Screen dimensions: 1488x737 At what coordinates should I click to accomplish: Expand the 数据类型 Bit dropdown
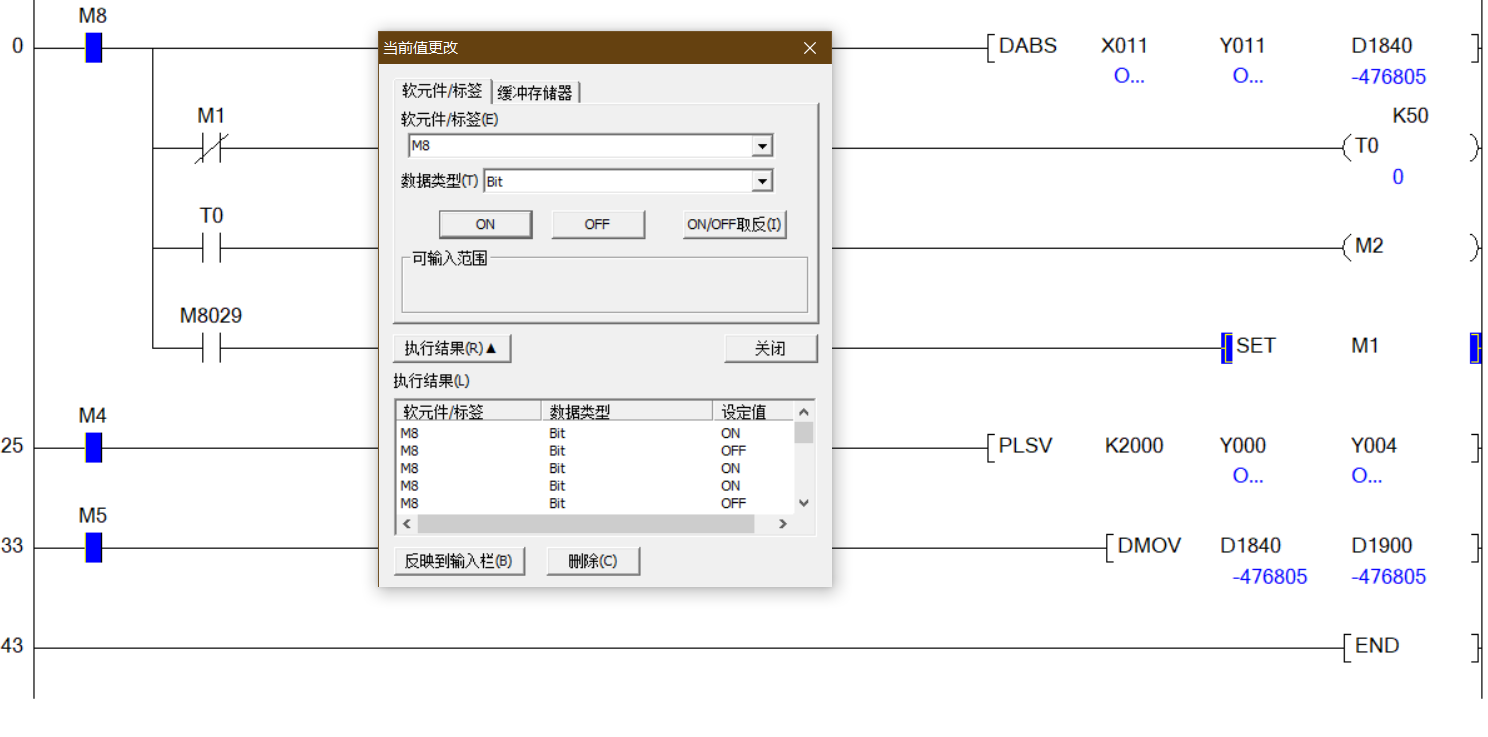tap(762, 181)
